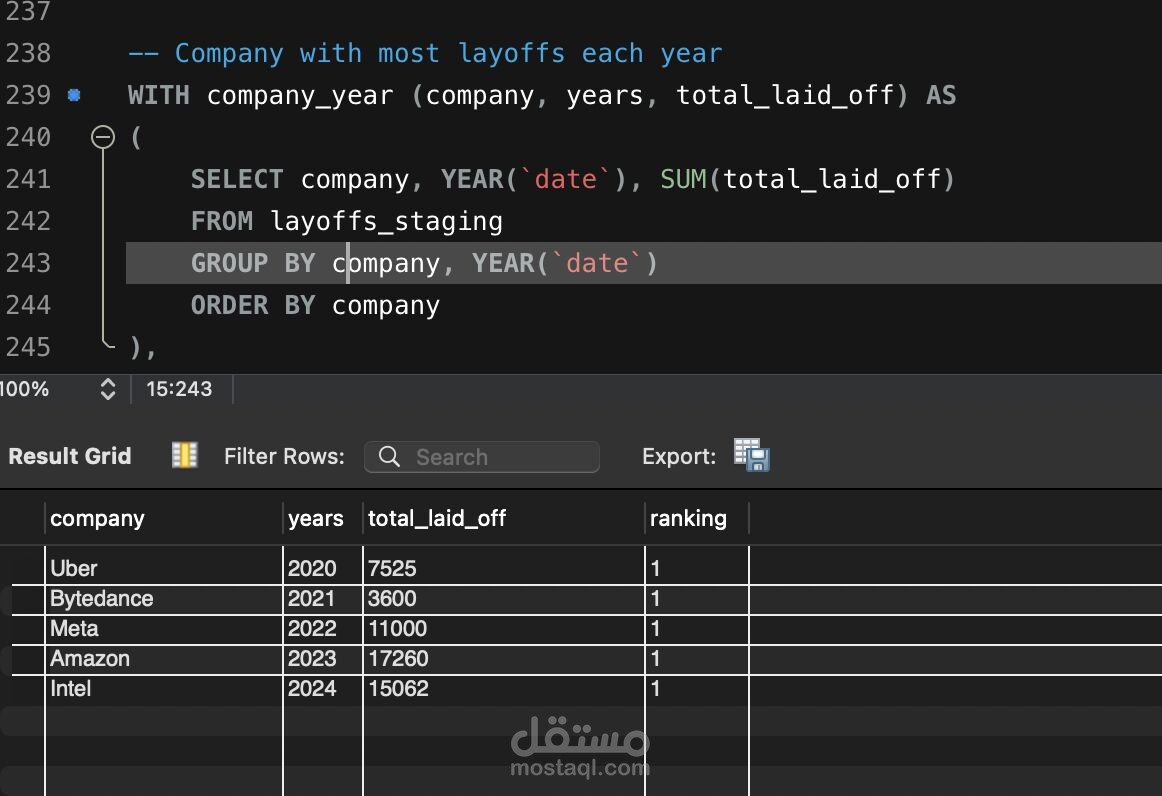Viewport: 1162px width, 796px height.
Task: Select the 3600 total cell
Action: coord(504,599)
